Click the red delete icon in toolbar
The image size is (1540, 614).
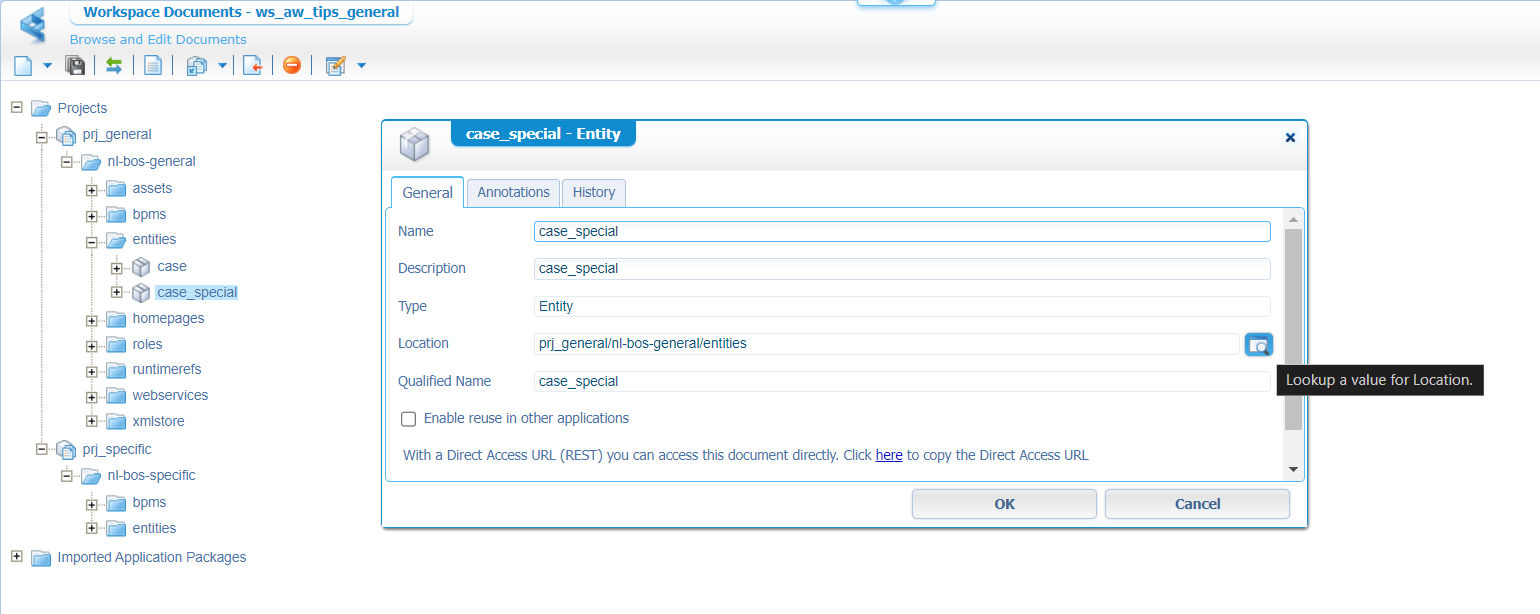pyautogui.click(x=291, y=66)
